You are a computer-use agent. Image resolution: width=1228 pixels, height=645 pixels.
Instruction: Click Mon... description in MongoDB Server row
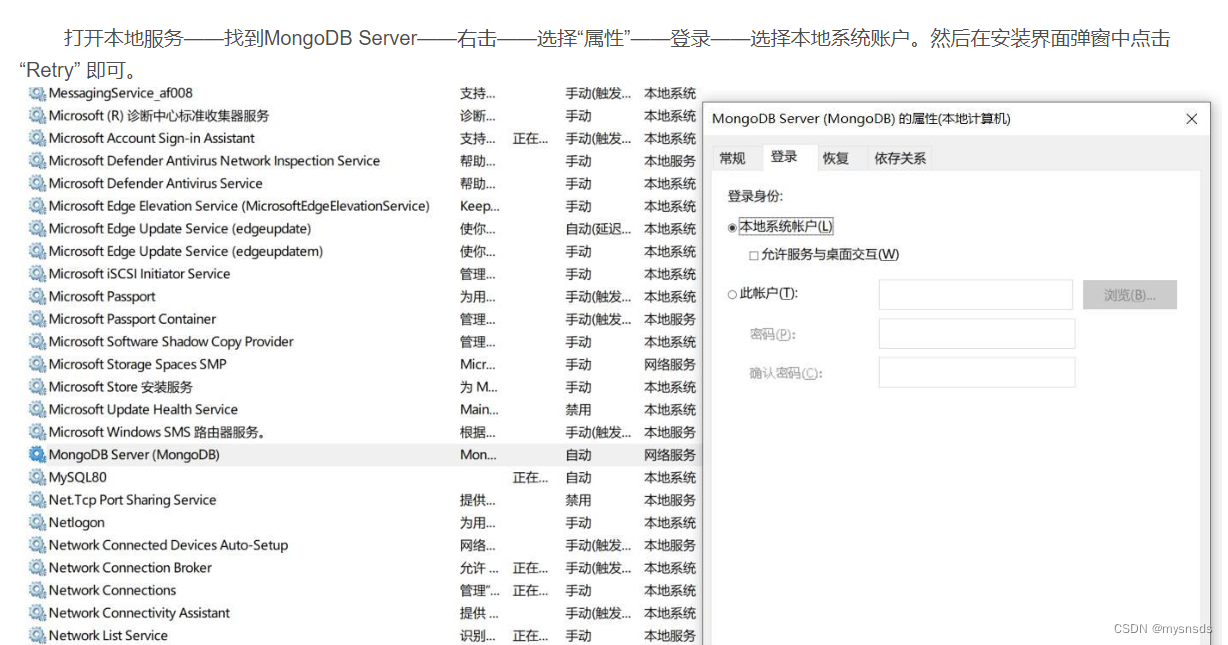pyautogui.click(x=478, y=455)
